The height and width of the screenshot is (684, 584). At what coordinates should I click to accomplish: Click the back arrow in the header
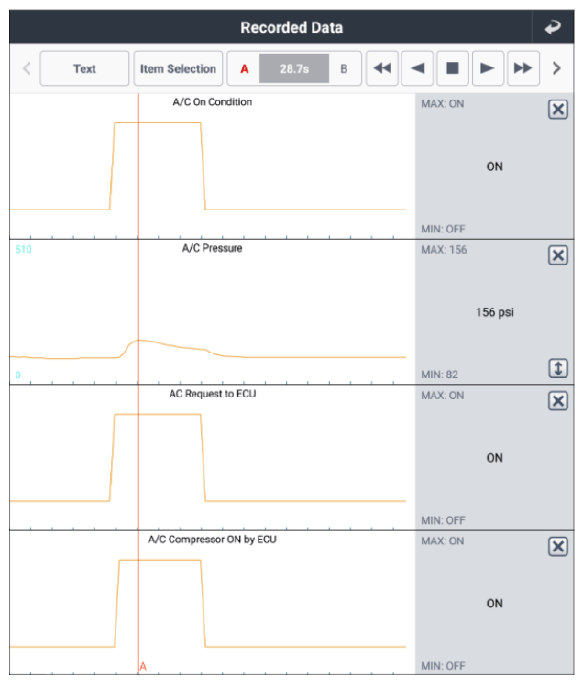click(x=553, y=27)
